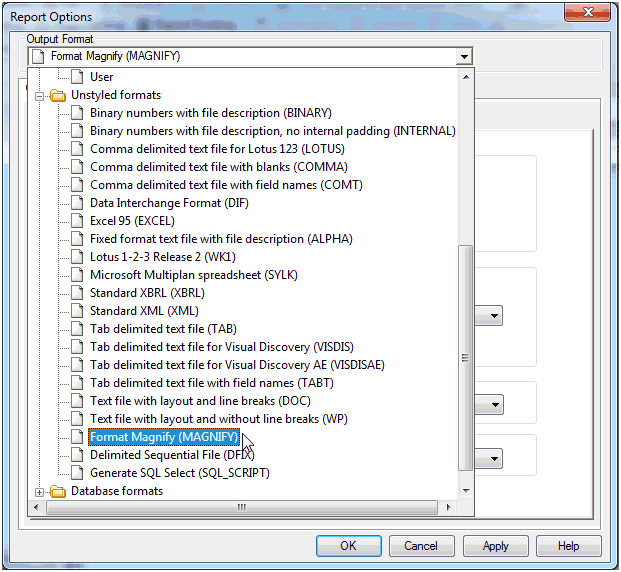Click the Unstyled formats folder icon

click(58, 95)
